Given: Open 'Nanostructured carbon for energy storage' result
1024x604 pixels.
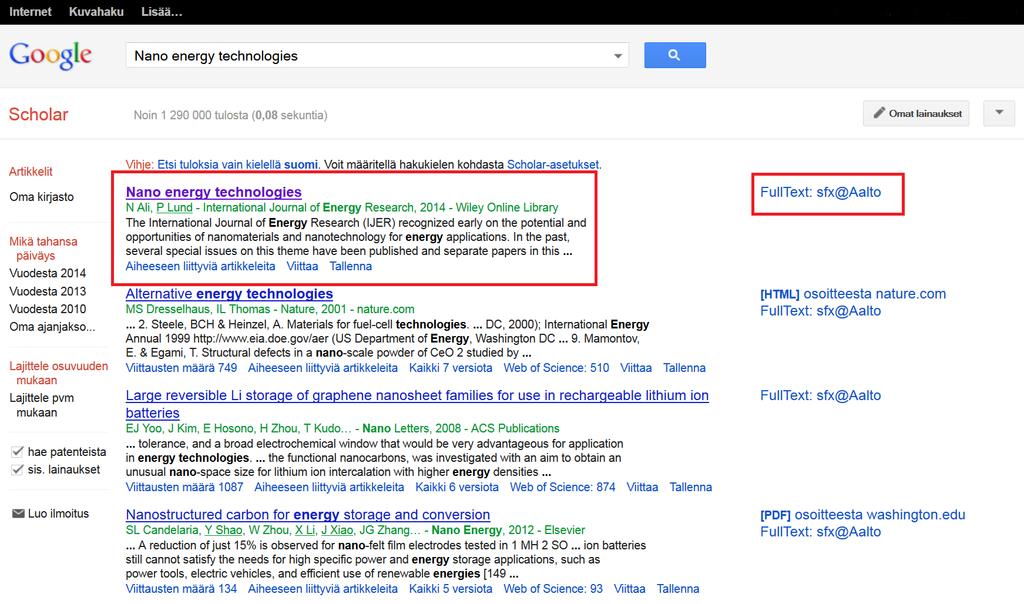Looking at the screenshot, I should point(308,515).
